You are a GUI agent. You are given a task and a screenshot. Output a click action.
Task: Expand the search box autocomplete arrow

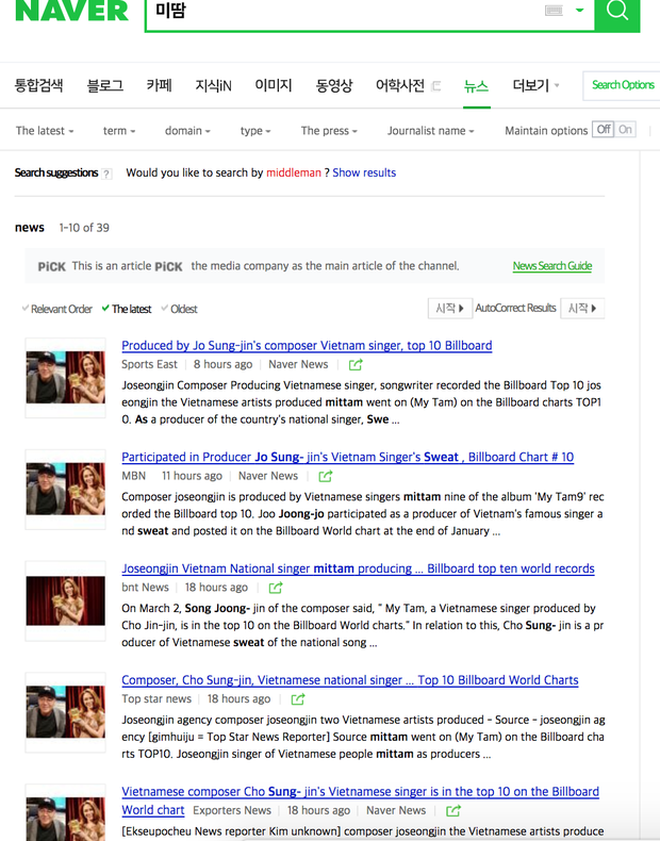[580, 10]
